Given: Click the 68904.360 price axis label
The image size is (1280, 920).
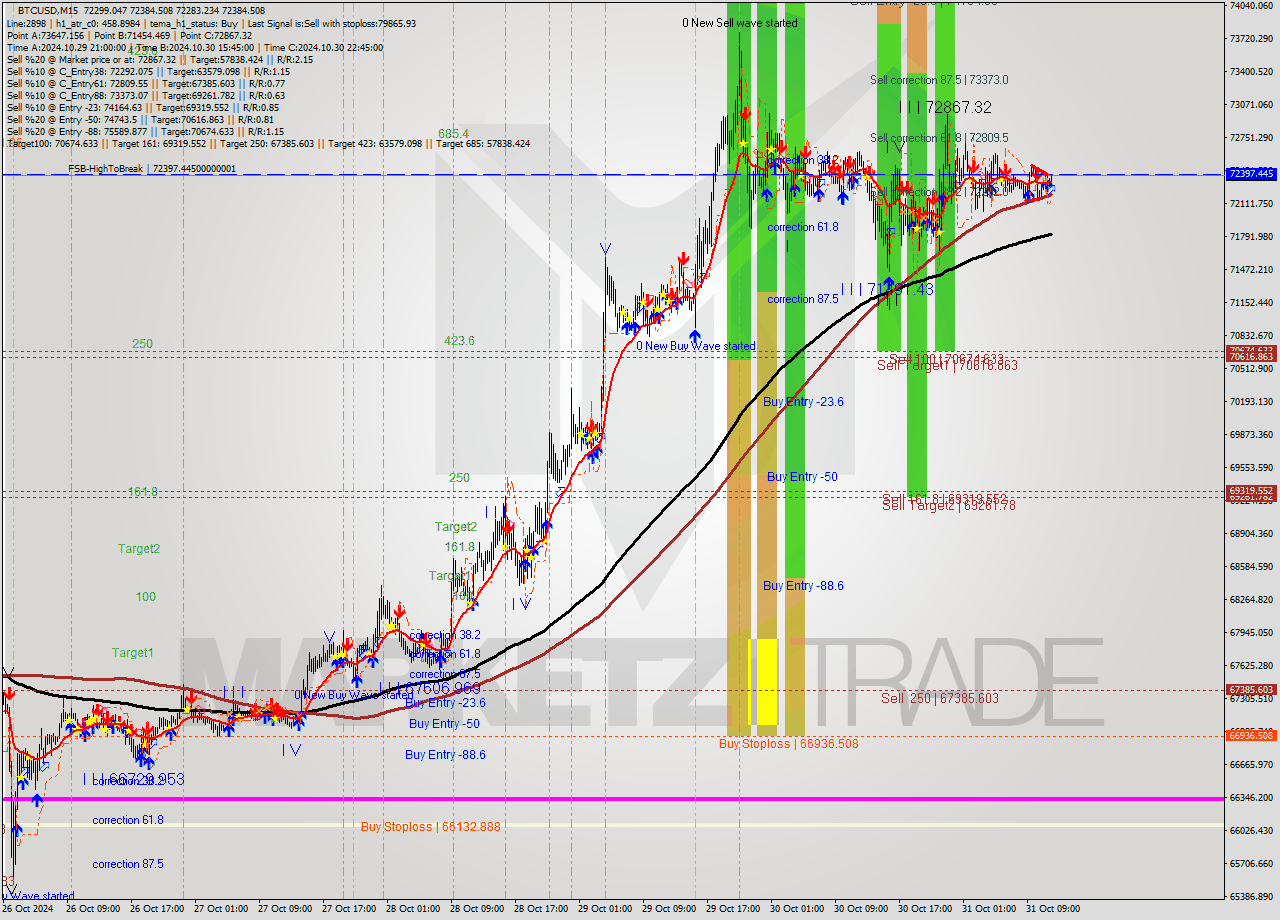Looking at the screenshot, I should coord(1251,533).
